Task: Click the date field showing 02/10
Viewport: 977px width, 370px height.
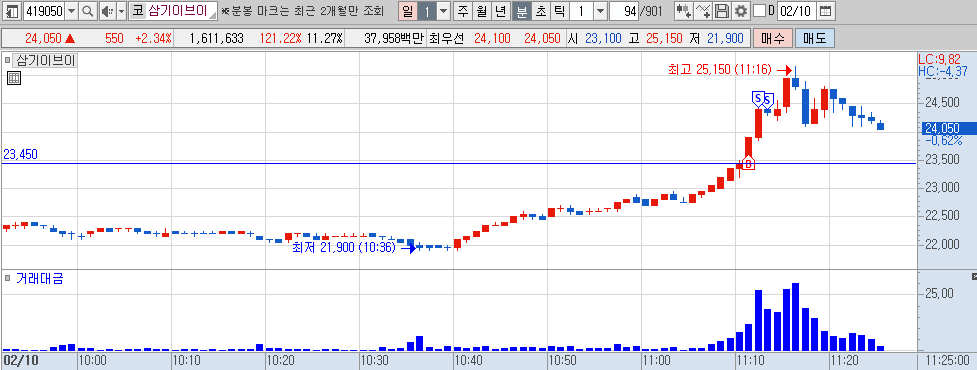Action: coord(798,11)
